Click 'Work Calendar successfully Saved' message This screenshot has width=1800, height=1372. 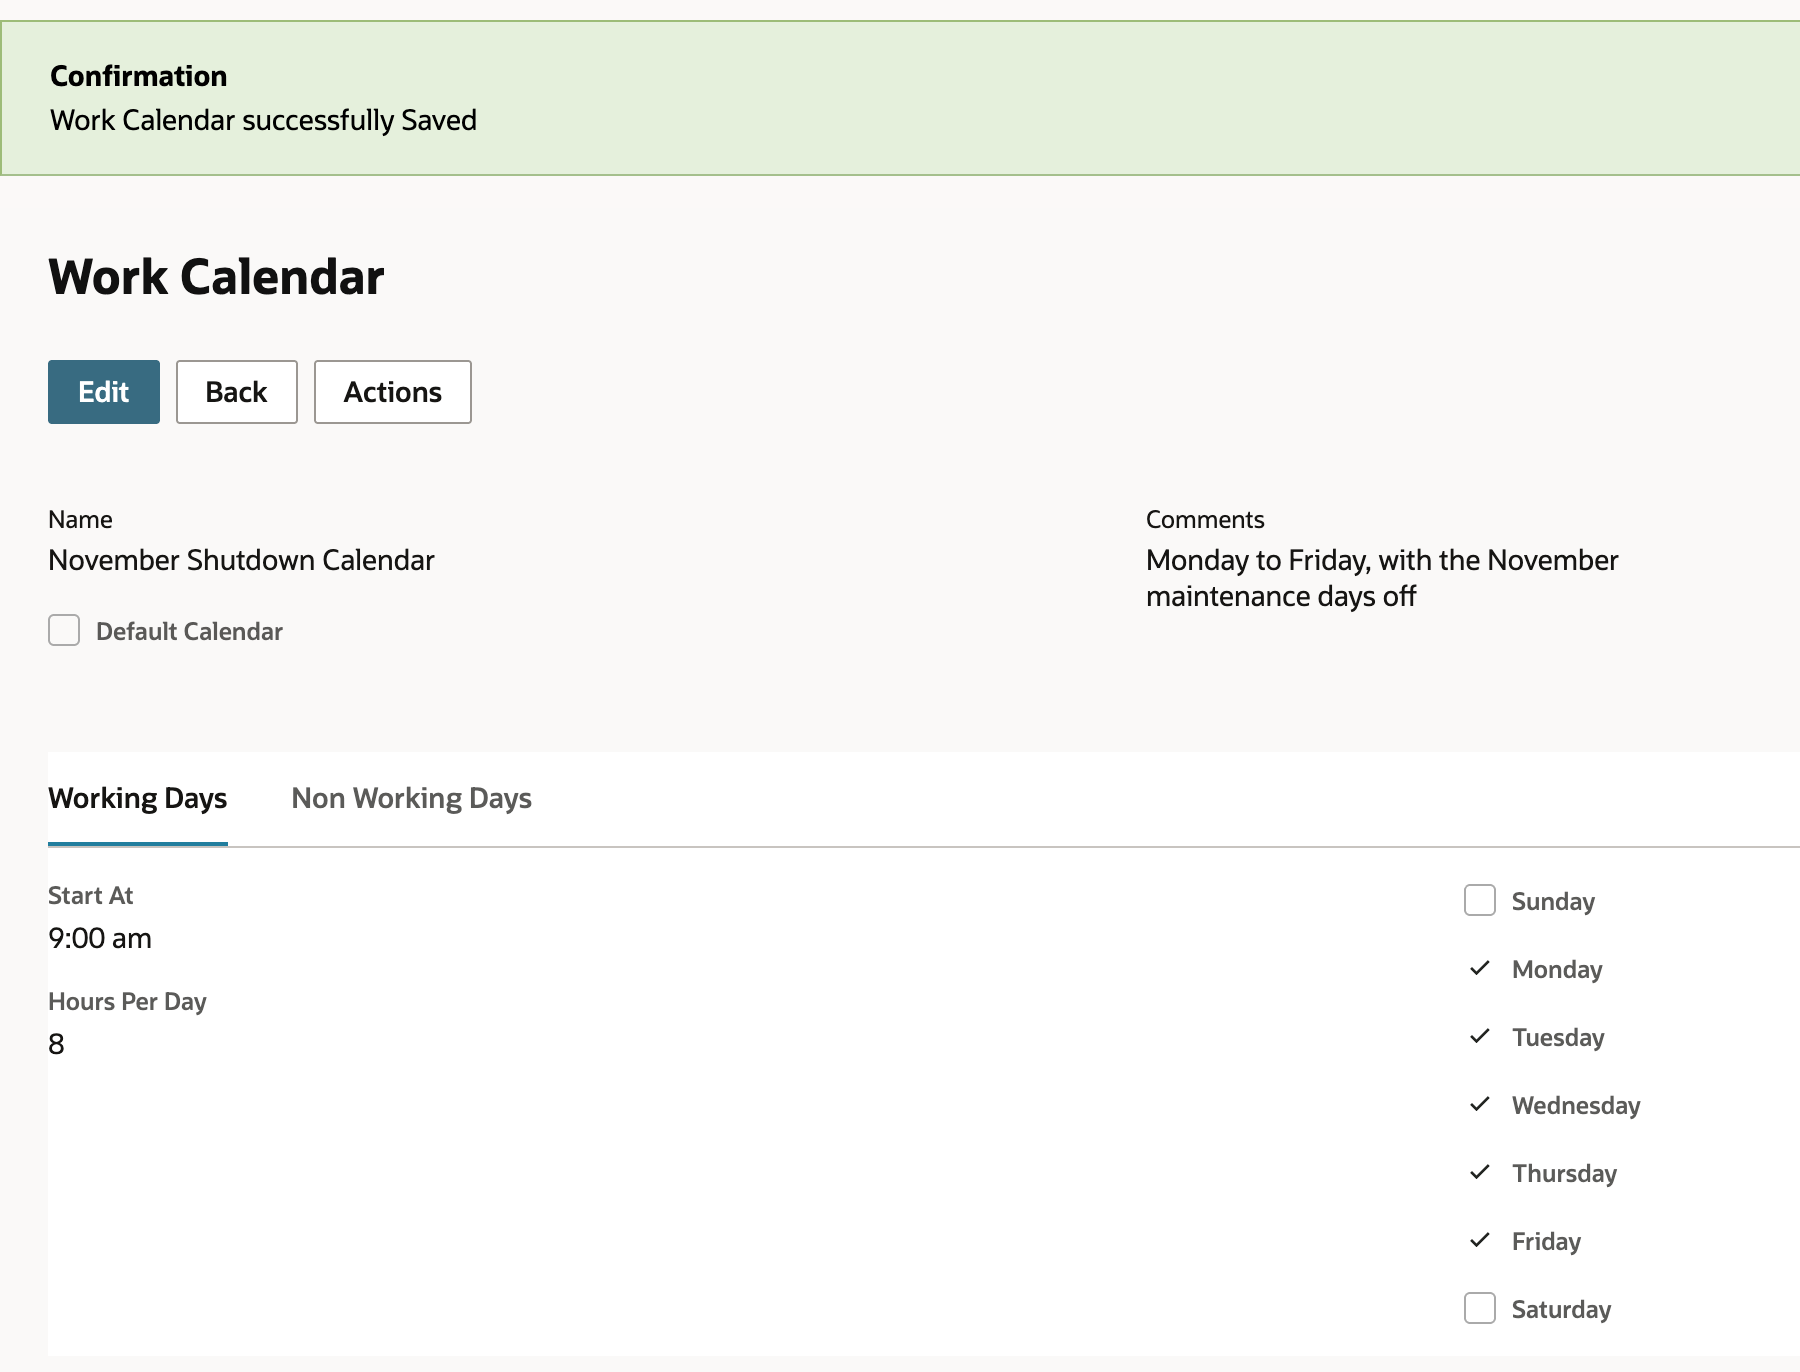click(263, 120)
